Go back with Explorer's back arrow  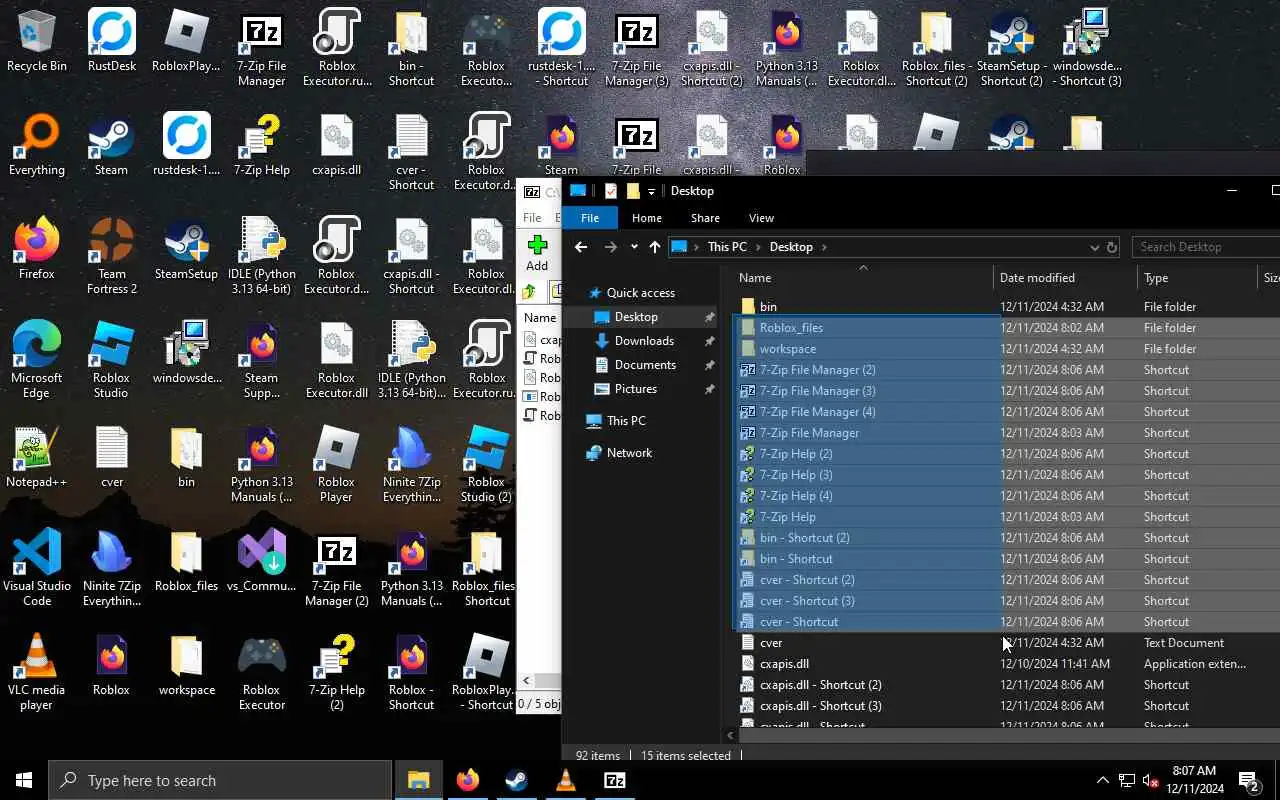tap(581, 247)
